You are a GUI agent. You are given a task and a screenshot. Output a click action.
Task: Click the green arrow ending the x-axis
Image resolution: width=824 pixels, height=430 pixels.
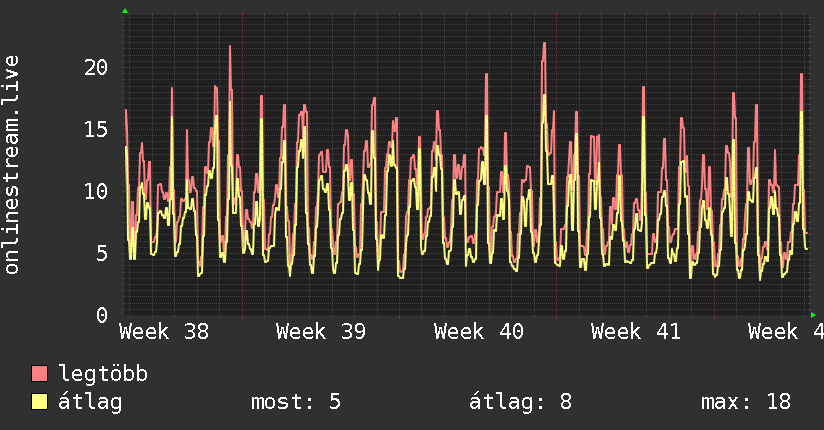(813, 315)
